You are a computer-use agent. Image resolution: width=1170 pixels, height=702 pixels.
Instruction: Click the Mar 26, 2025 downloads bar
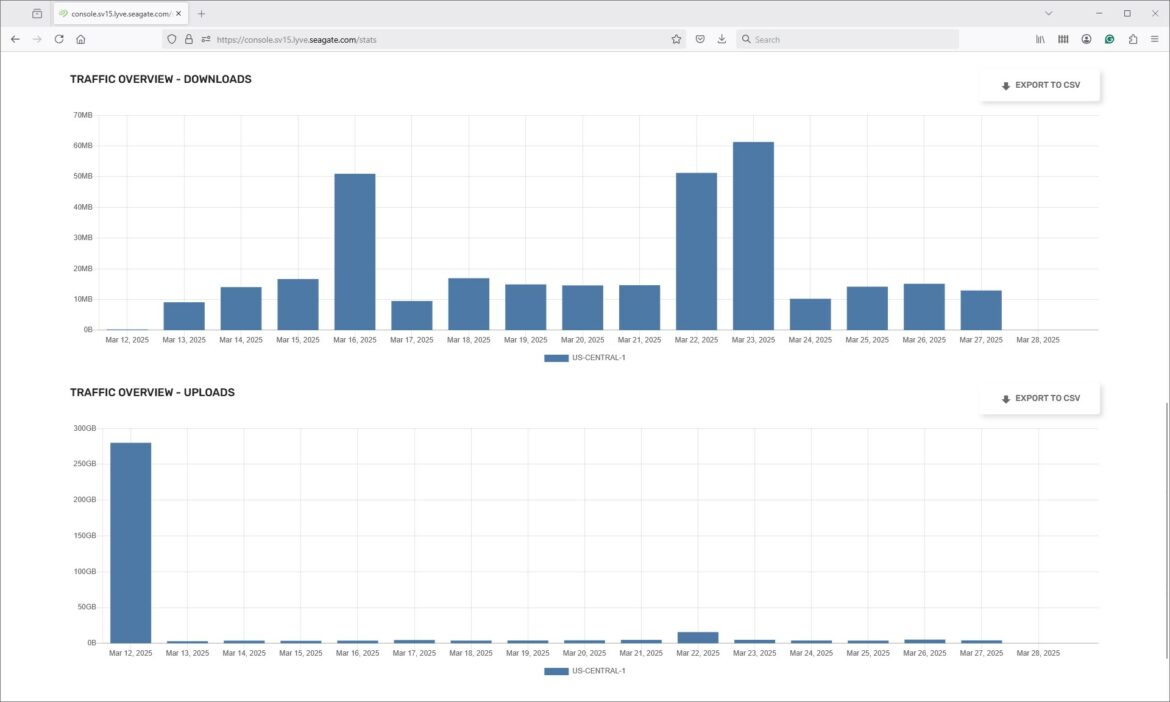tap(924, 307)
